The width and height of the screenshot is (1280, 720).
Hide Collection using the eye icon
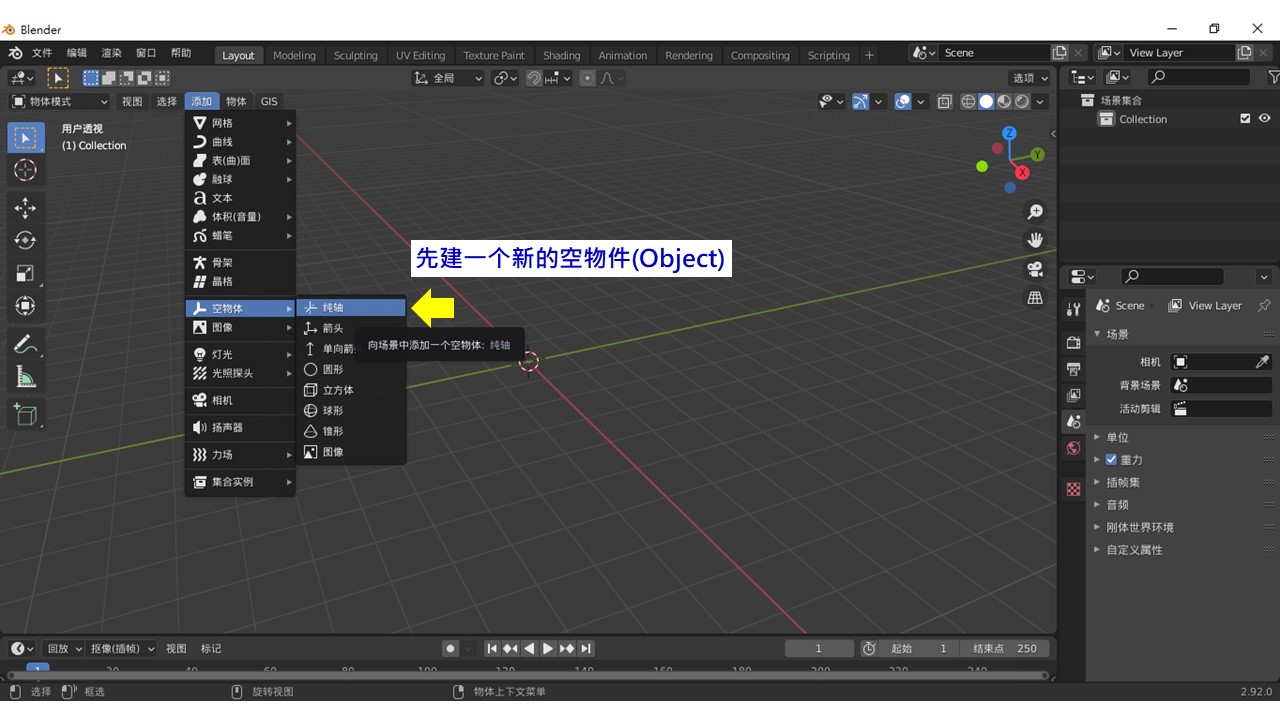click(x=1264, y=118)
